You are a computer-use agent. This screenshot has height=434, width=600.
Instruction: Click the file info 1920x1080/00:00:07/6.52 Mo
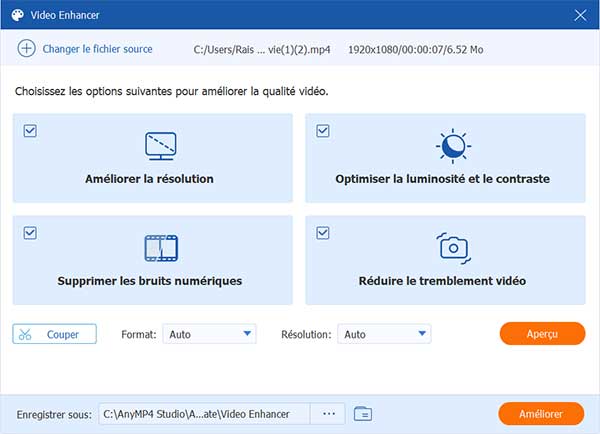[x=416, y=49]
